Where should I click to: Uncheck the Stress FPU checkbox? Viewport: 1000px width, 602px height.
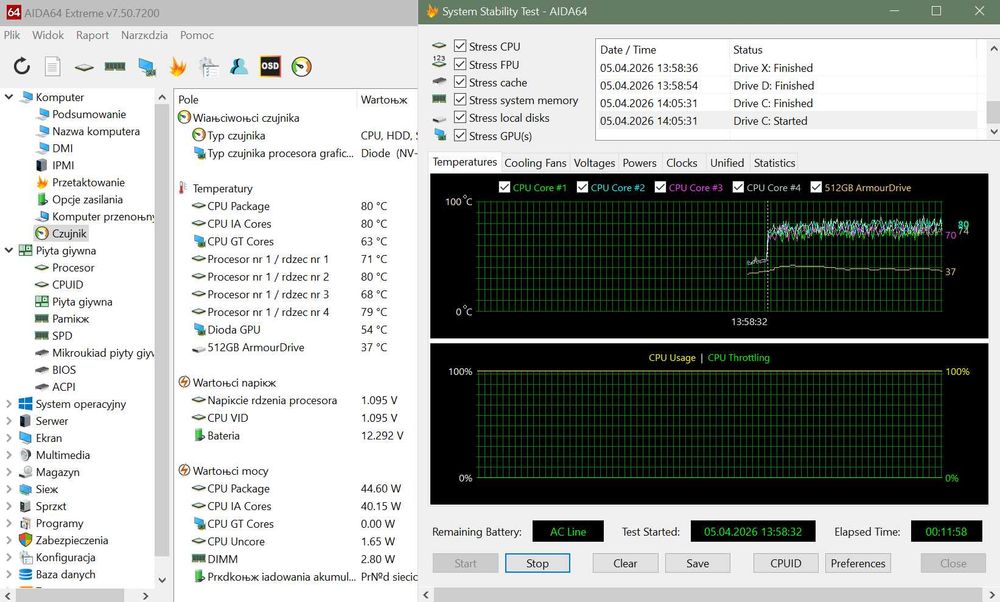pos(460,64)
